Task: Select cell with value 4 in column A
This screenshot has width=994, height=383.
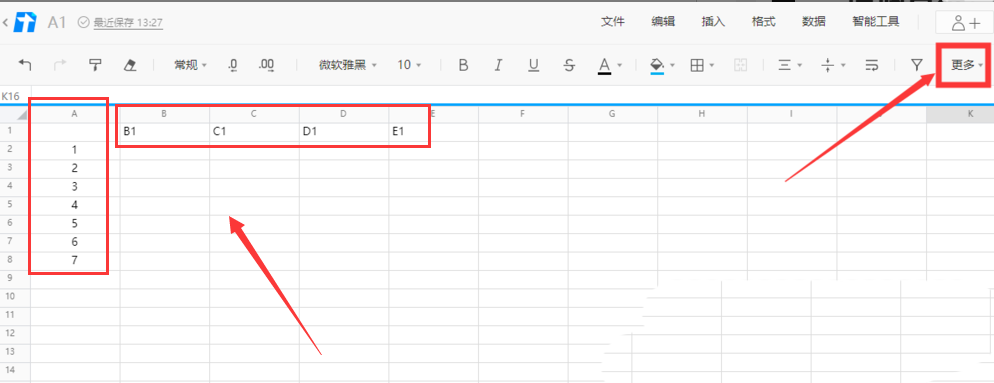Action: (x=75, y=205)
